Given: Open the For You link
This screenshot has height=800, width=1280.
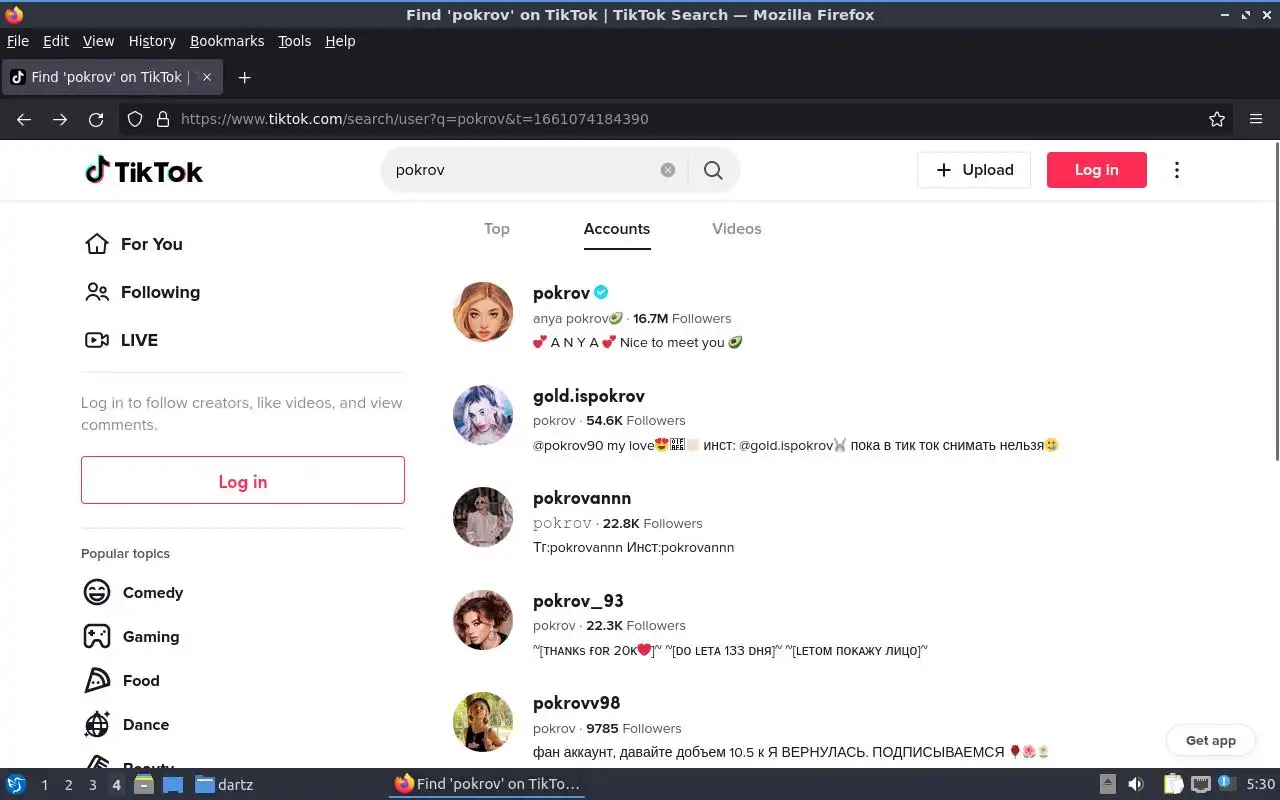Looking at the screenshot, I should [152, 244].
